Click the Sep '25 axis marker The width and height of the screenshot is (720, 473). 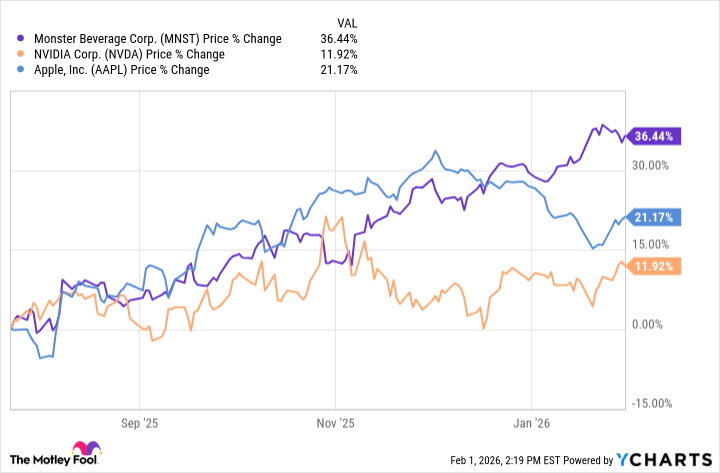(141, 422)
